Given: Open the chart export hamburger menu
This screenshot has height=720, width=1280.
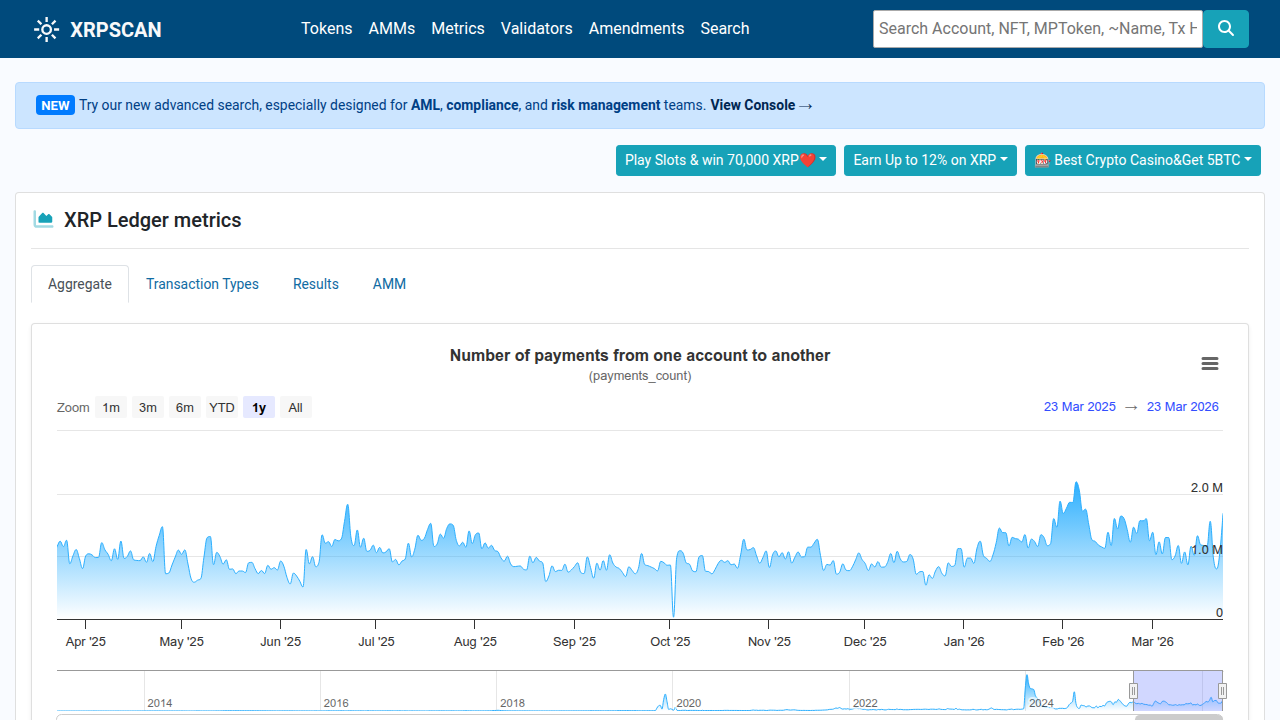Looking at the screenshot, I should coord(1210,363).
